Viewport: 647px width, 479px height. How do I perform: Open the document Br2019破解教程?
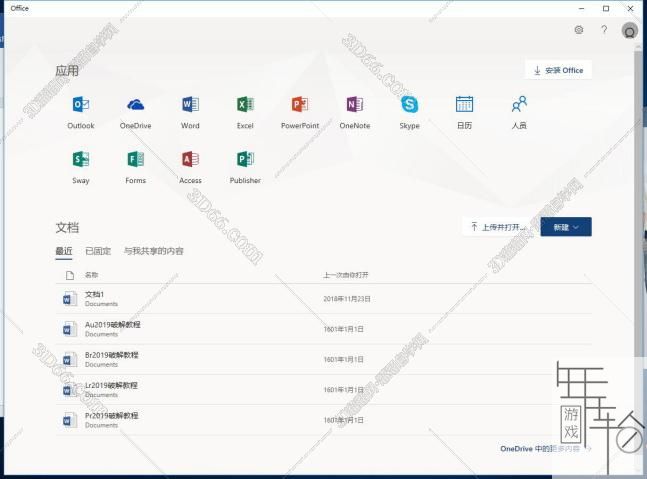click(x=112, y=355)
